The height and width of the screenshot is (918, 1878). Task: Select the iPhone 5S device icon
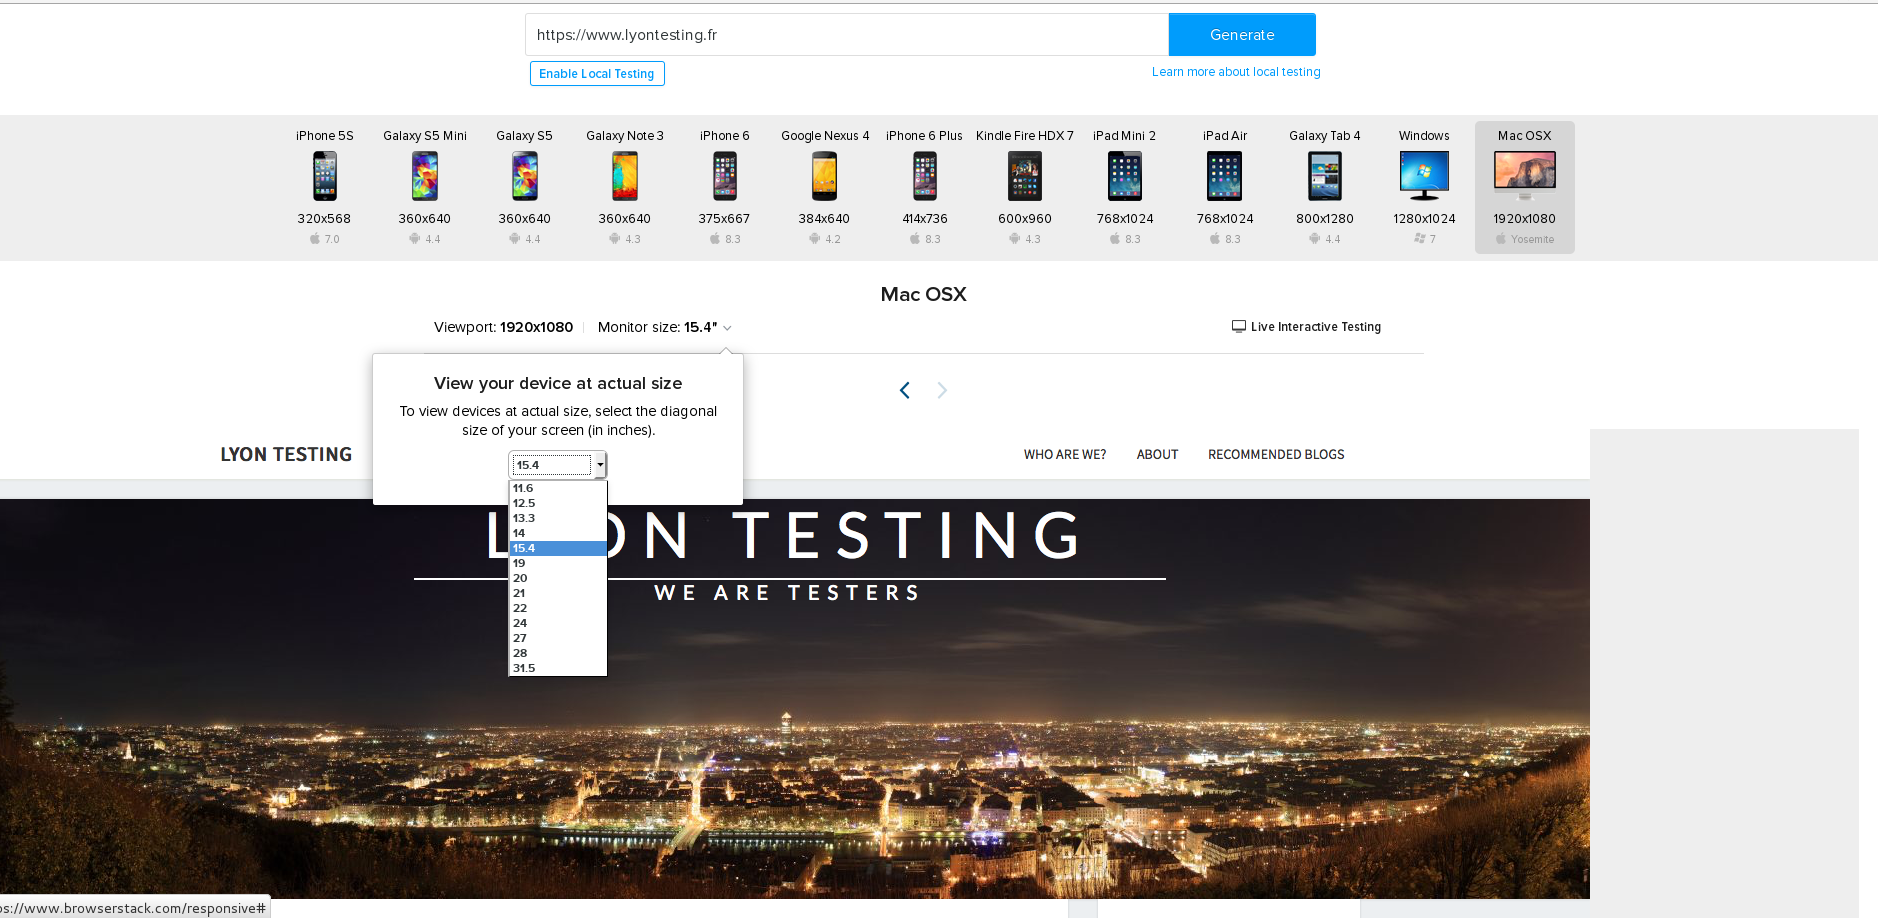[x=324, y=176]
